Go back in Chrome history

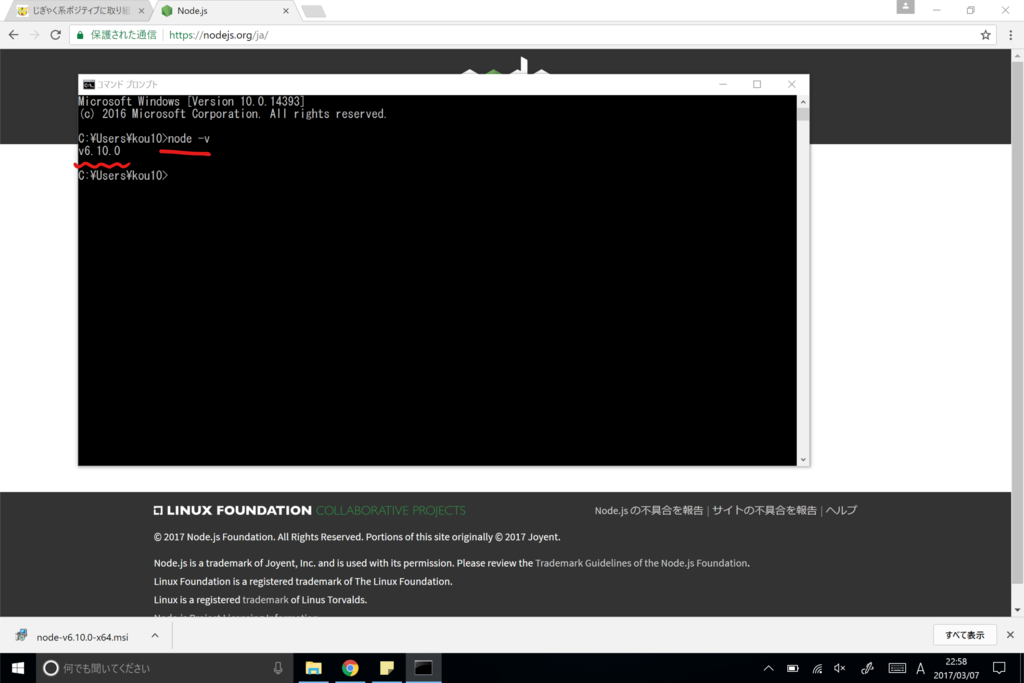(x=14, y=35)
